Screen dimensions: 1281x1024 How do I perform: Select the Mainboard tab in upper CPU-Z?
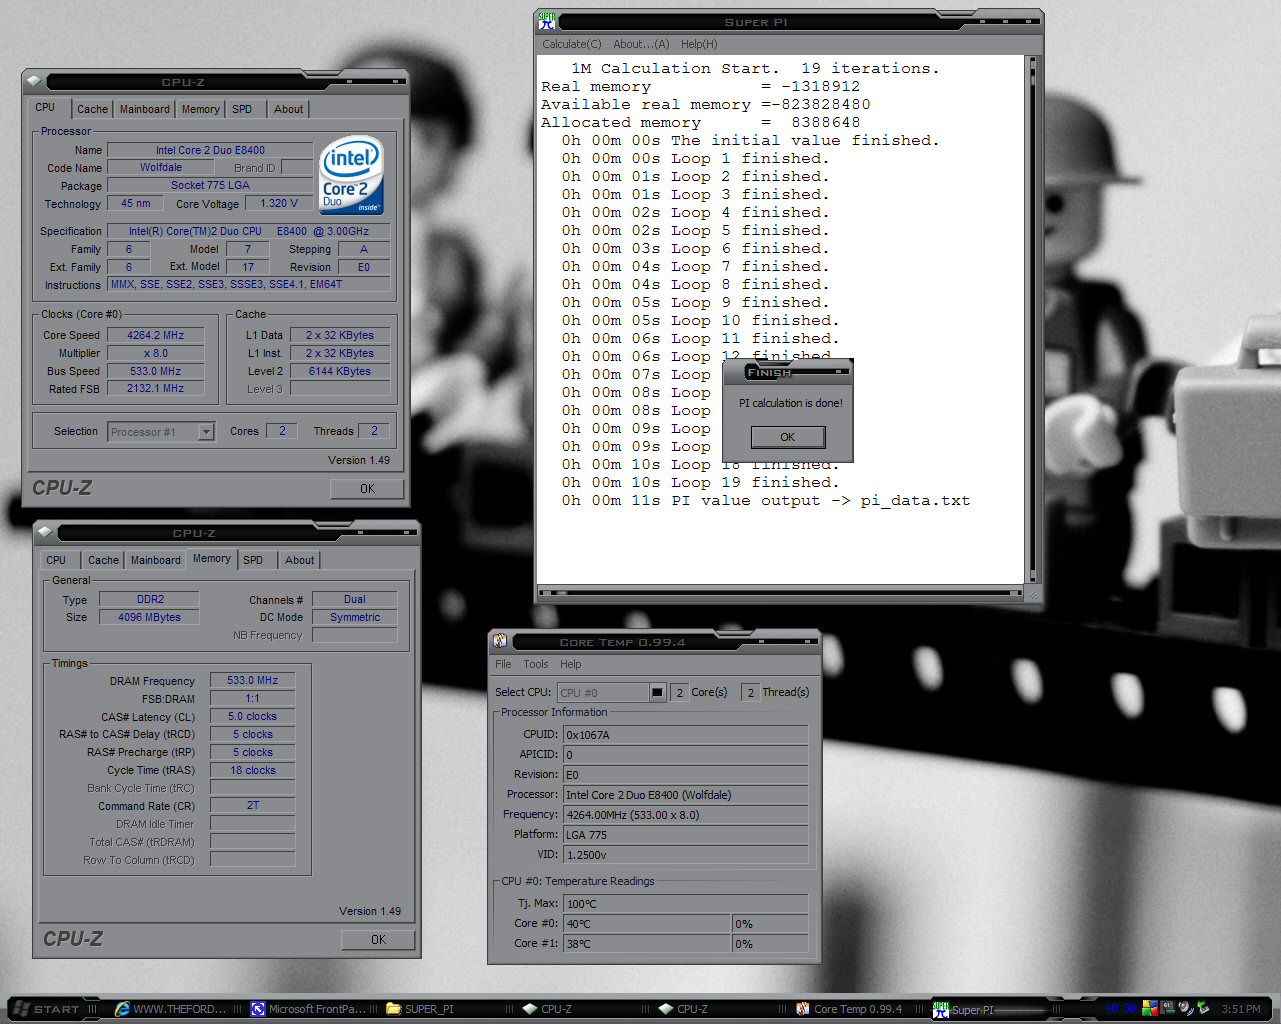(x=145, y=109)
